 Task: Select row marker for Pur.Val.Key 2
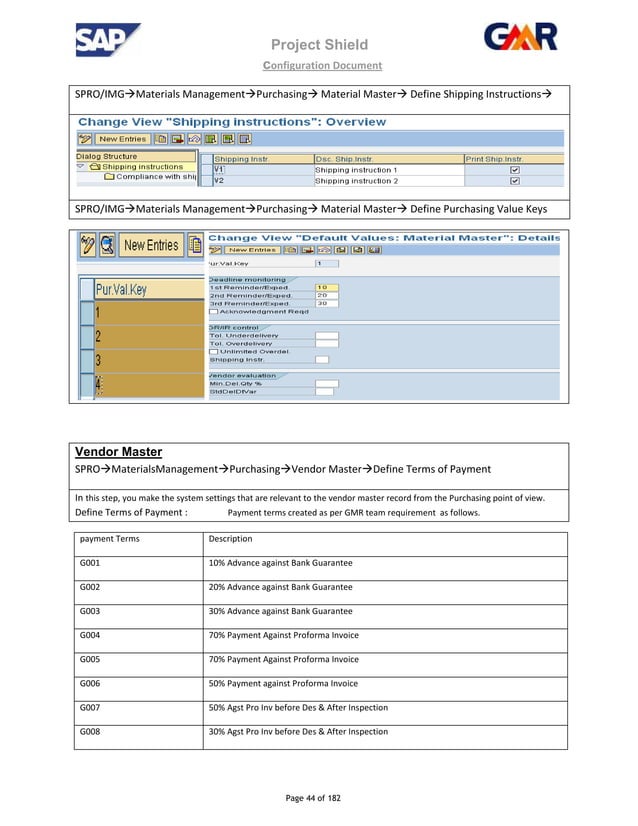point(87,337)
